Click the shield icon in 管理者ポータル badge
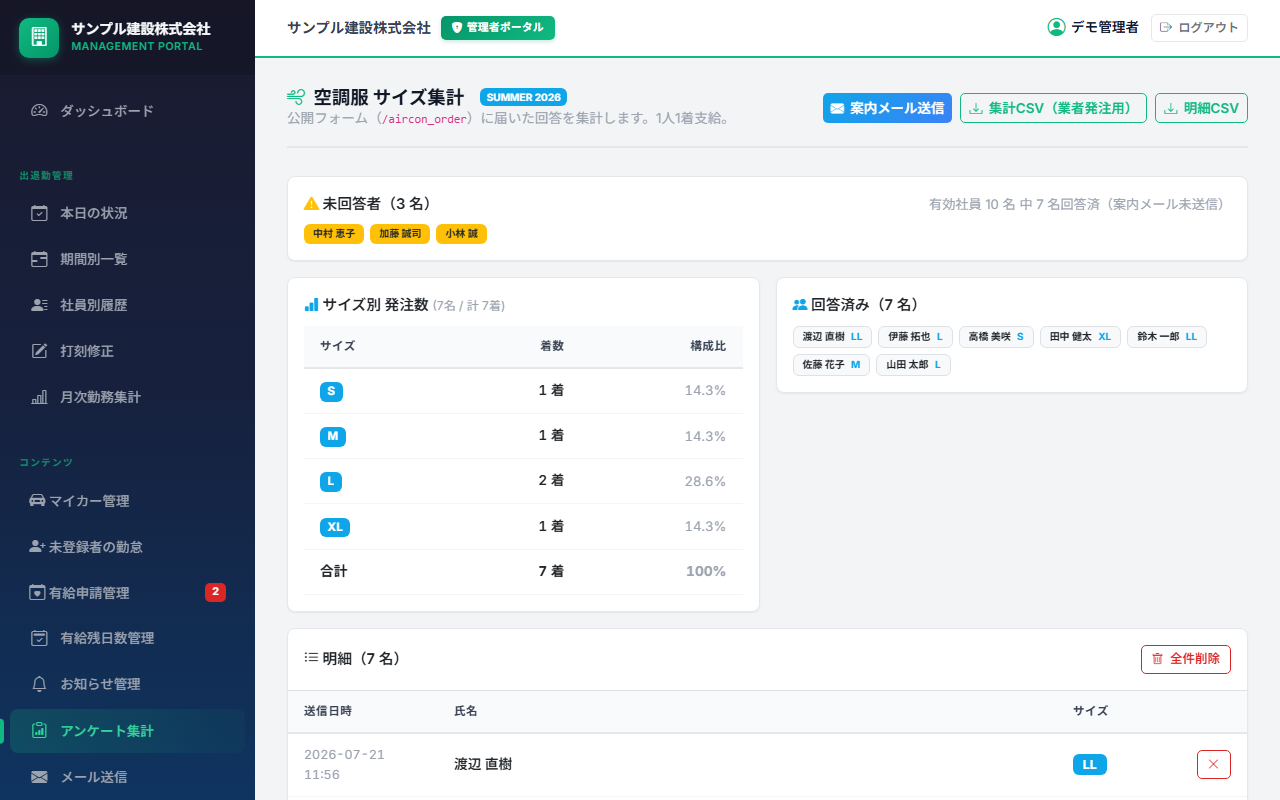The height and width of the screenshot is (800, 1280). point(458,28)
